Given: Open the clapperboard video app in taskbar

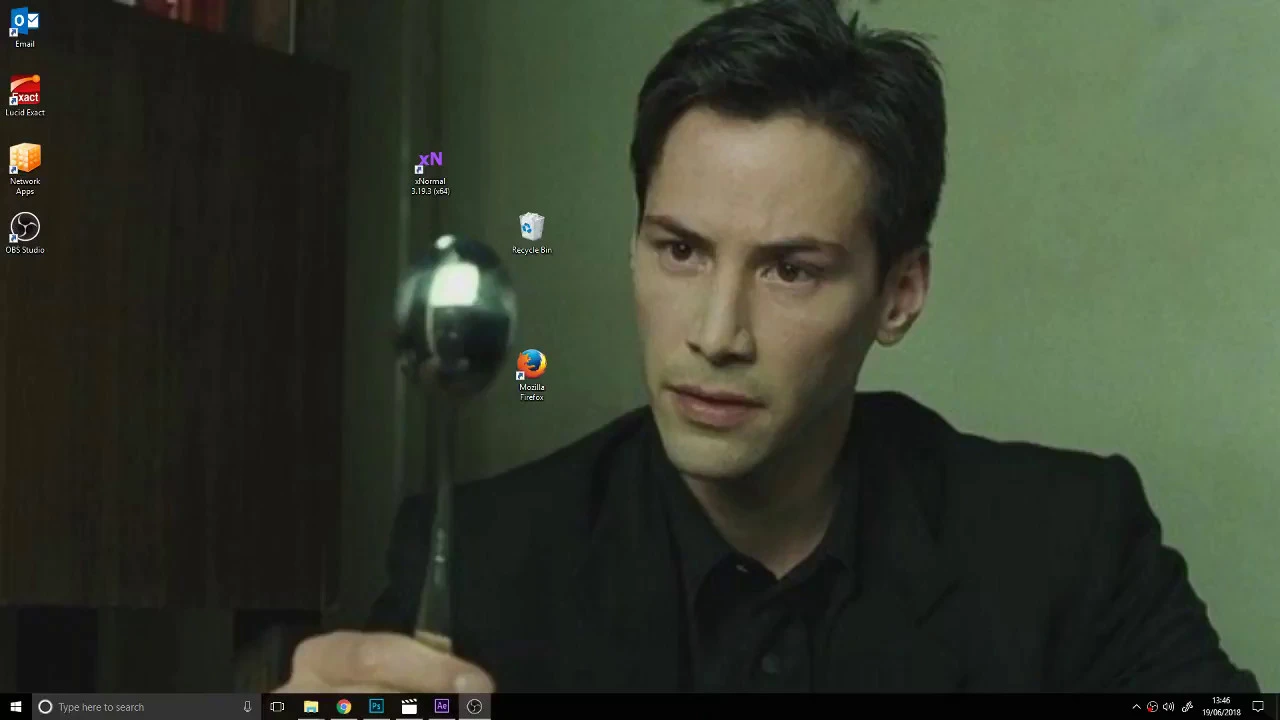Looking at the screenshot, I should [409, 707].
